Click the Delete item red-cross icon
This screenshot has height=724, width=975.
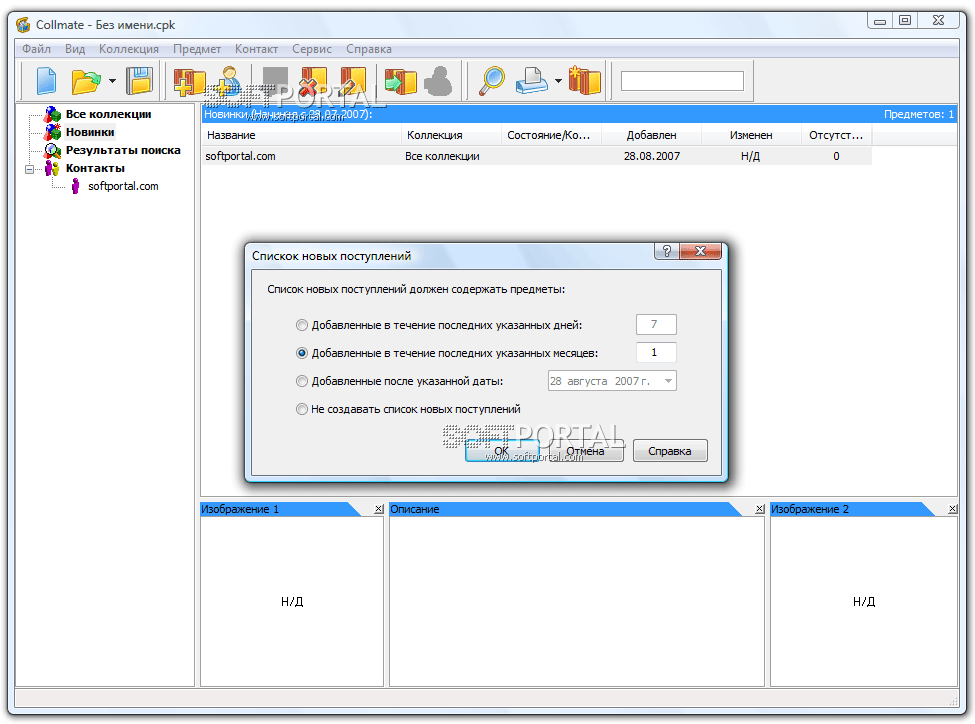[314, 81]
